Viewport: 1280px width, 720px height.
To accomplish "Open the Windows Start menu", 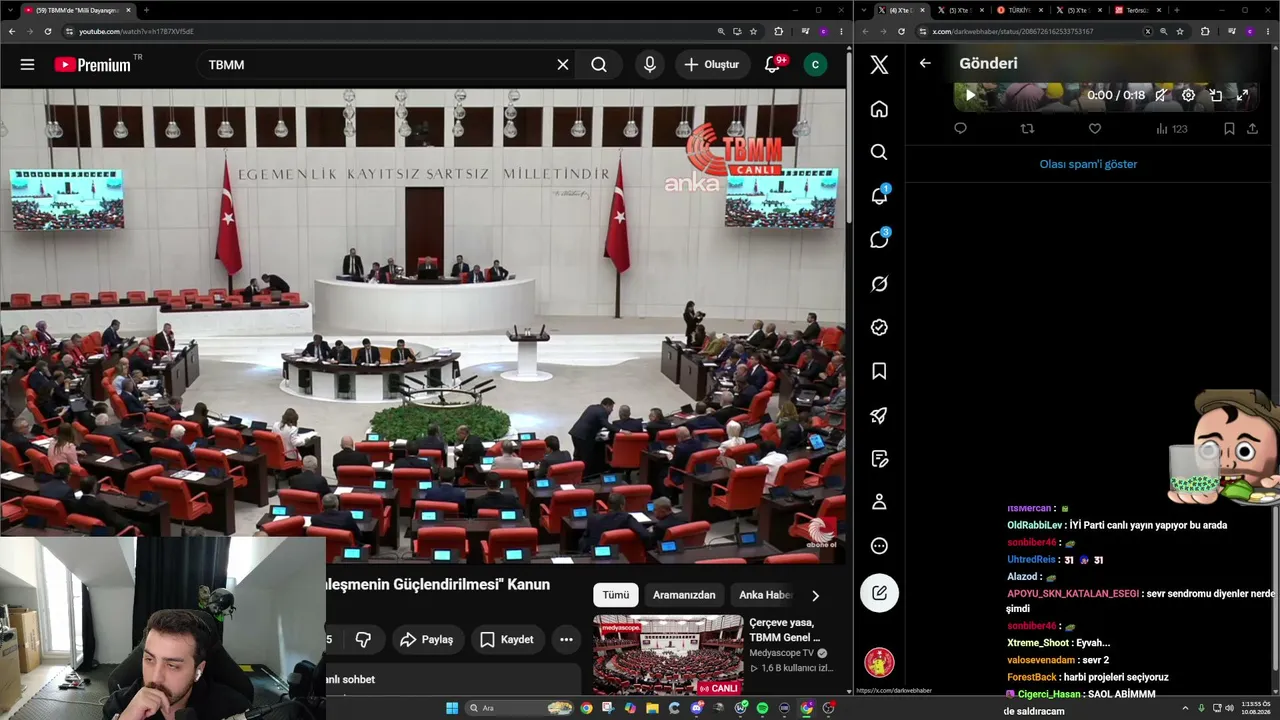I will [452, 708].
